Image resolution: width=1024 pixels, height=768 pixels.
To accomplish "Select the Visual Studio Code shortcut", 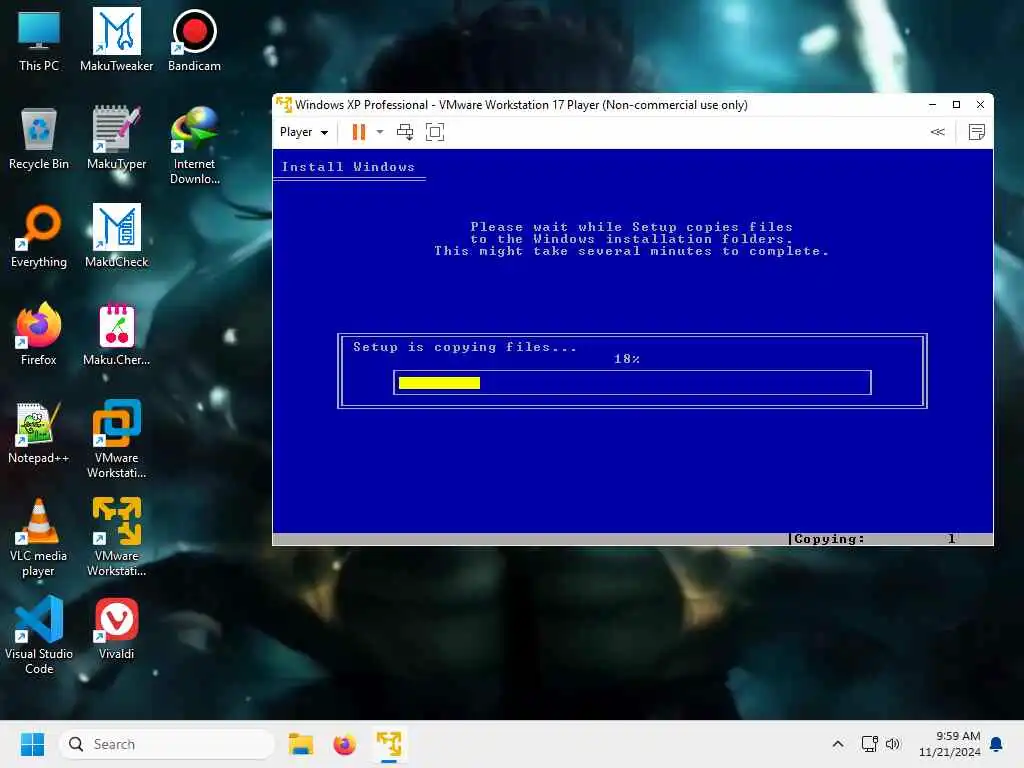I will click(39, 635).
